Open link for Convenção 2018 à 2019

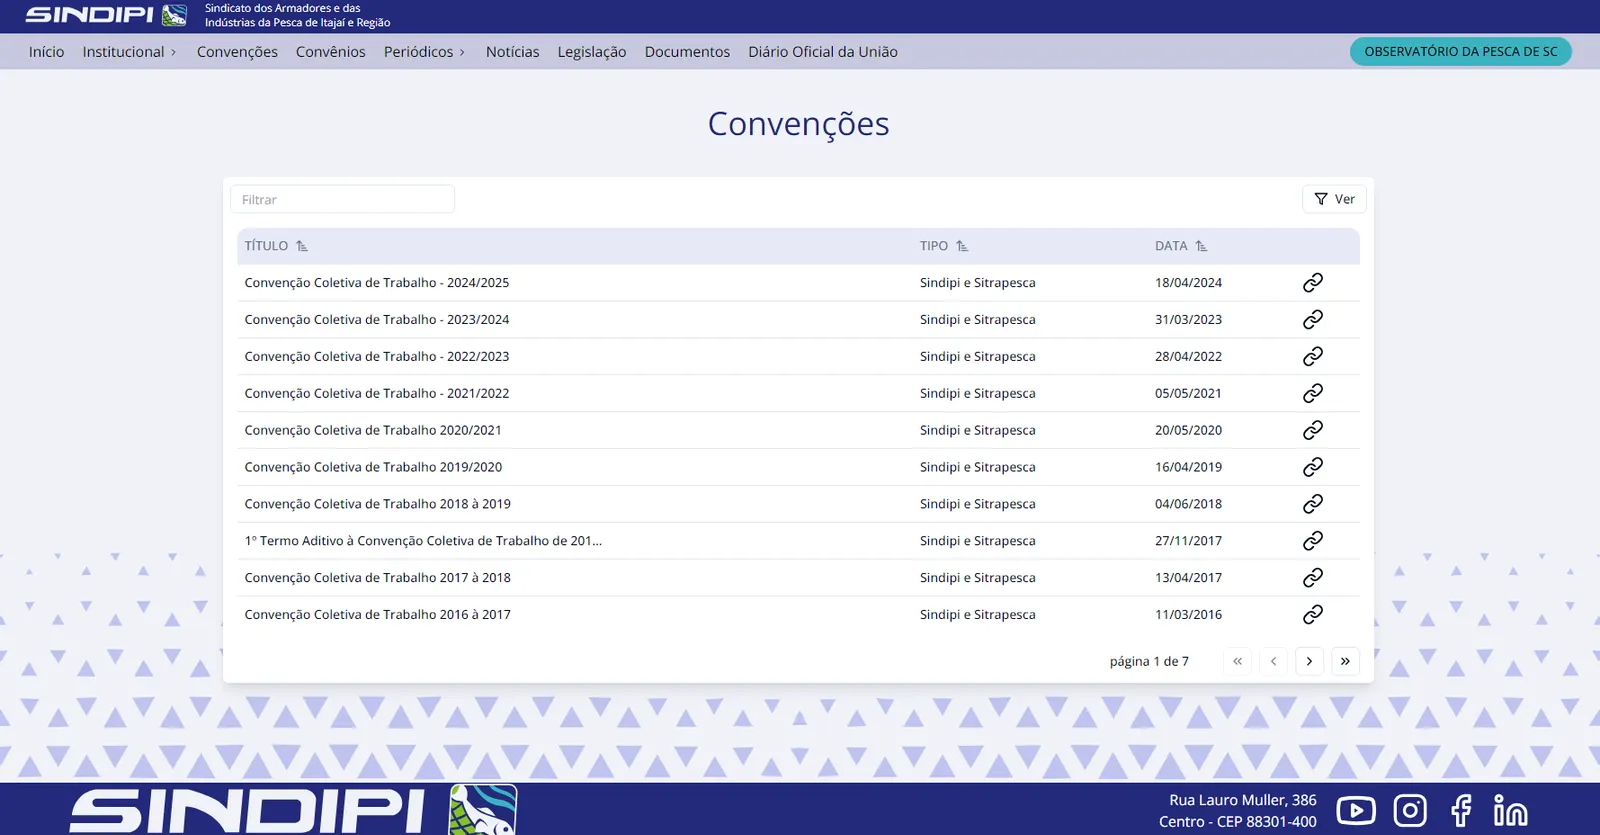[x=1313, y=504]
